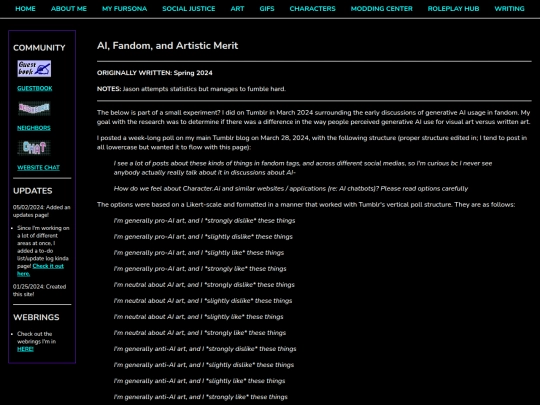Click option 'anti-AI art, and I *strongly like*'
This screenshot has width=540, height=405.
(200, 397)
